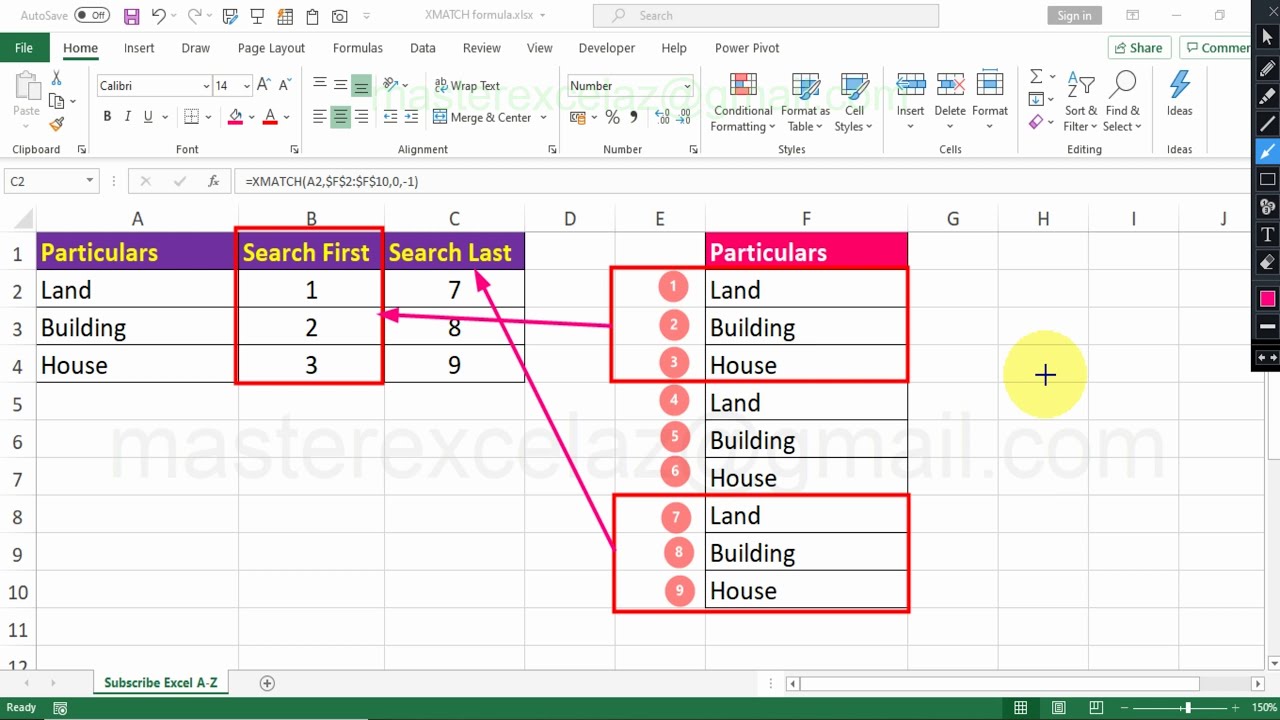This screenshot has width=1280, height=720.
Task: Click the Percent Style icon
Action: pyautogui.click(x=612, y=117)
